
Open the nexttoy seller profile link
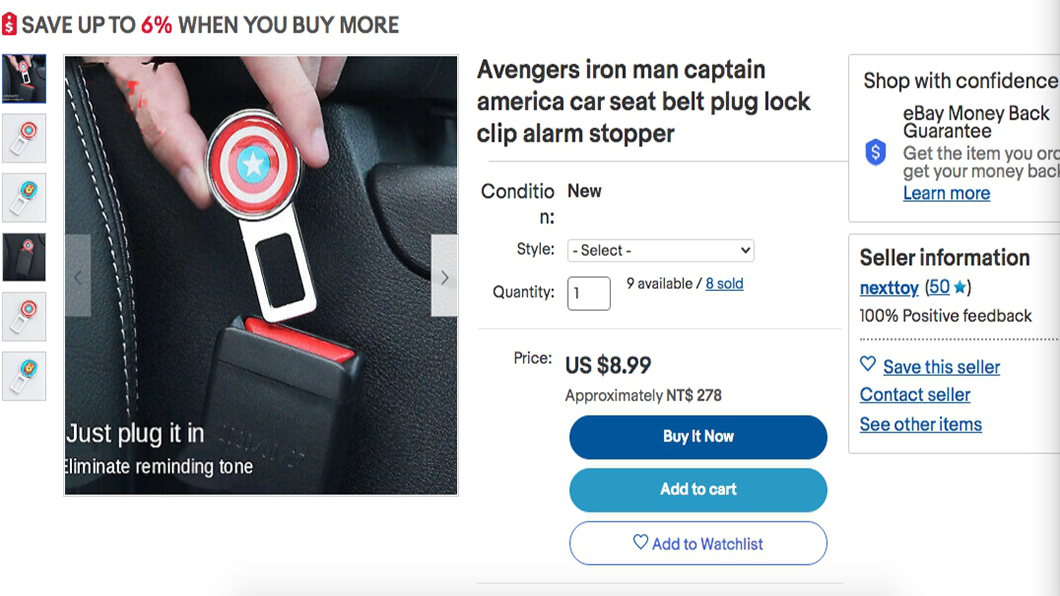tap(889, 288)
